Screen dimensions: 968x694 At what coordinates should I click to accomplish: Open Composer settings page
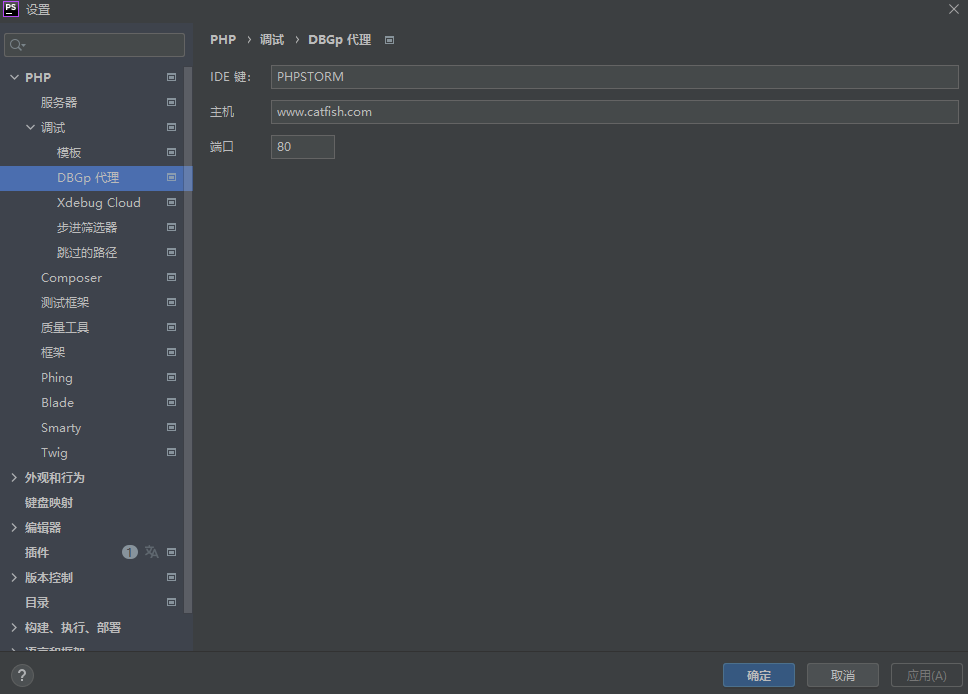click(x=72, y=278)
